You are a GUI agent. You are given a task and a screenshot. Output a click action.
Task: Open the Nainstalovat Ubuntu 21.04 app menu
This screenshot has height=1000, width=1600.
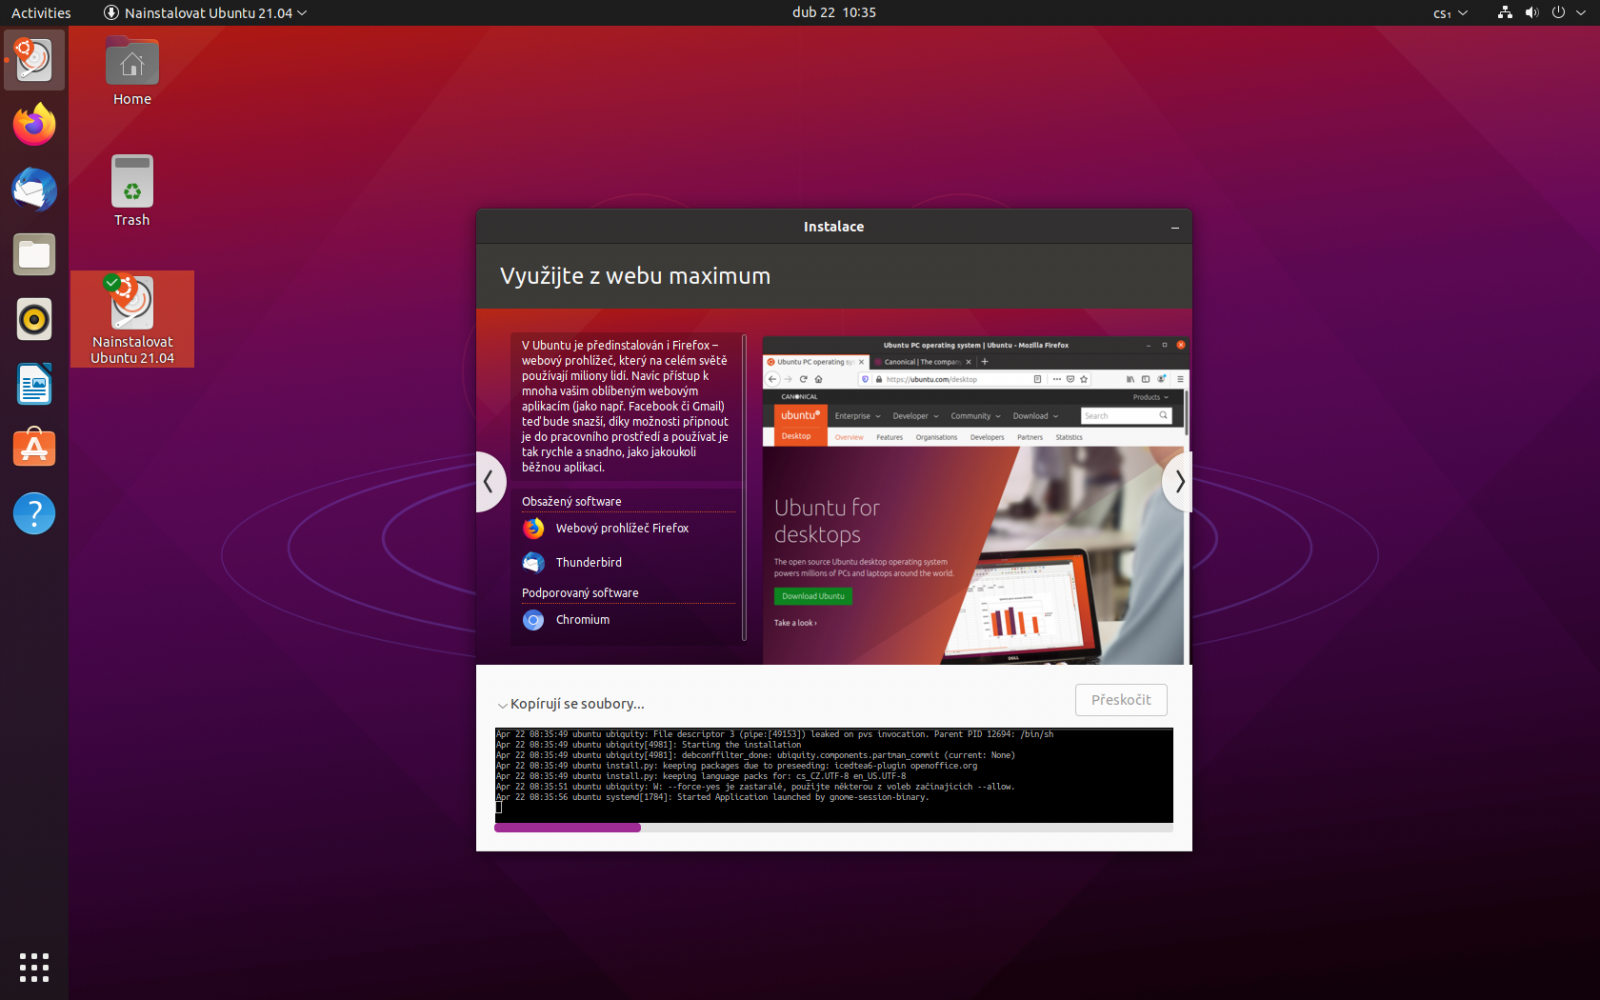205,13
